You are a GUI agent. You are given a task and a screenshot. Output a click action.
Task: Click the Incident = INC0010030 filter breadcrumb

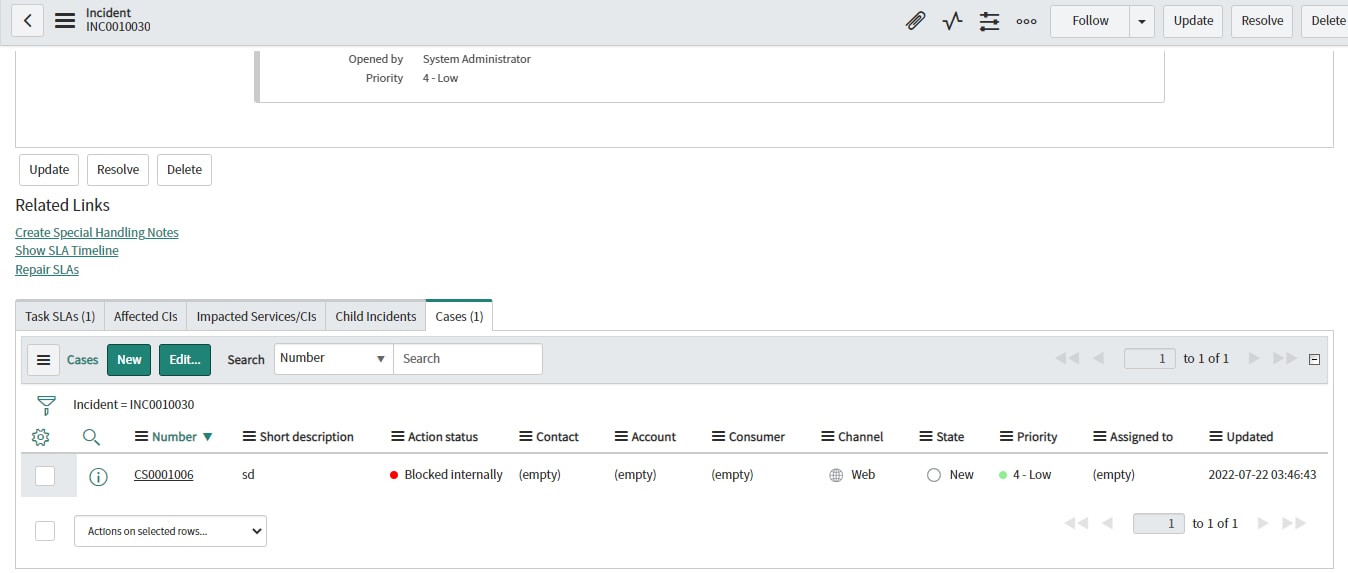click(134, 405)
